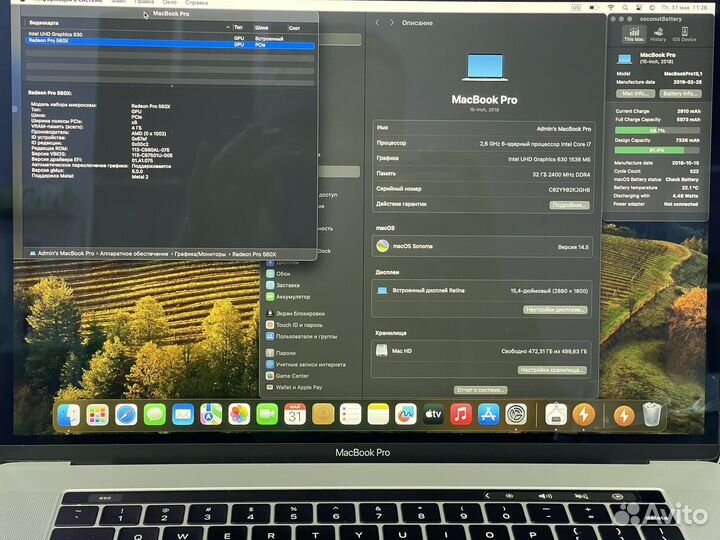
Task: Select the Intel UHD Graphics 630 row
Action: [170, 35]
